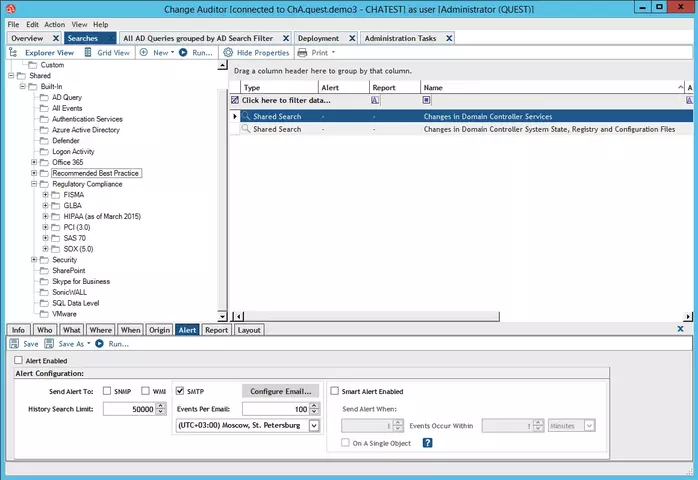This screenshot has width=698, height=480.
Task: Click the tree scroll down arrow
Action: click(223, 317)
